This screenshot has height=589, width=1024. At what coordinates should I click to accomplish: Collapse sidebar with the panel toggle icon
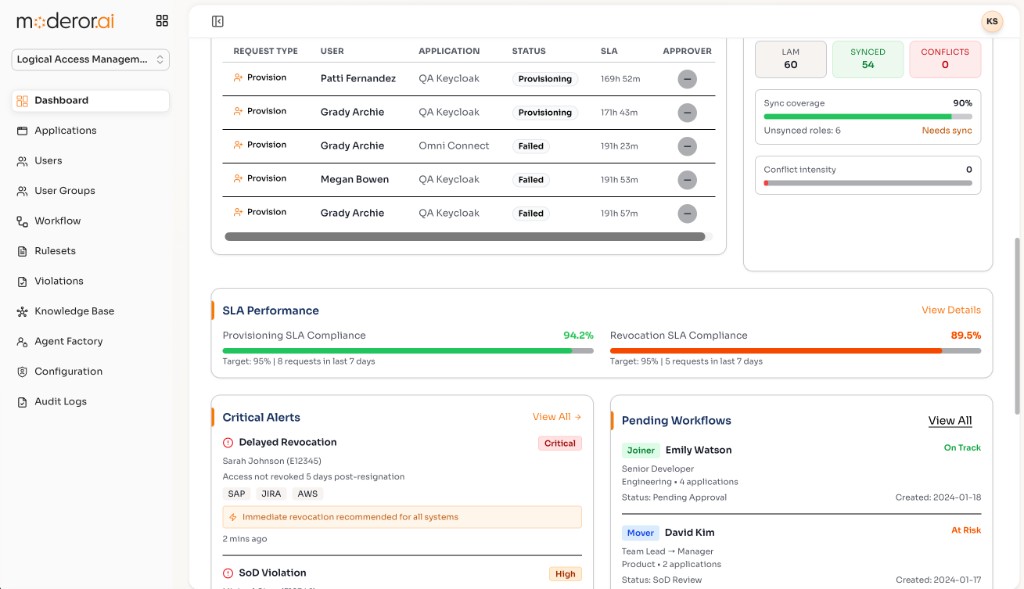pyautogui.click(x=217, y=22)
